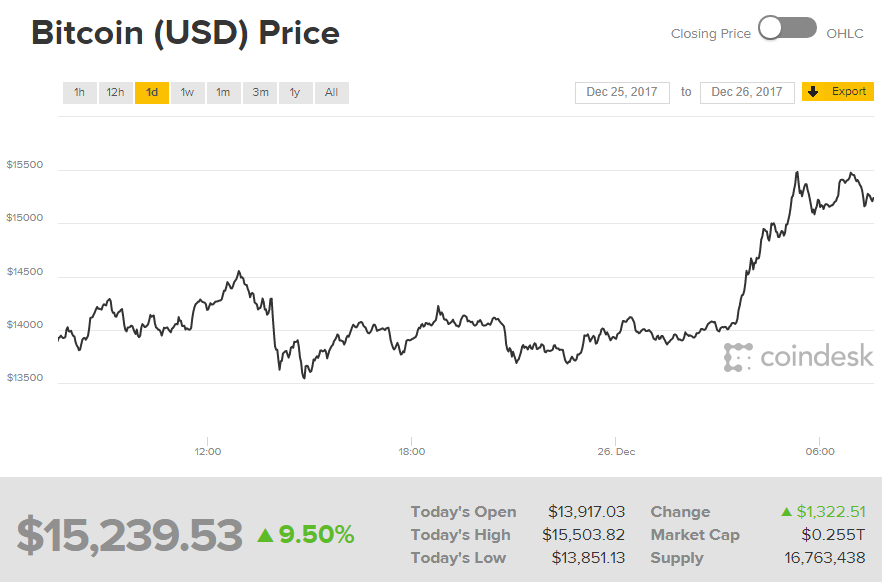Open the start date field Dec 25, 2017

coord(621,91)
